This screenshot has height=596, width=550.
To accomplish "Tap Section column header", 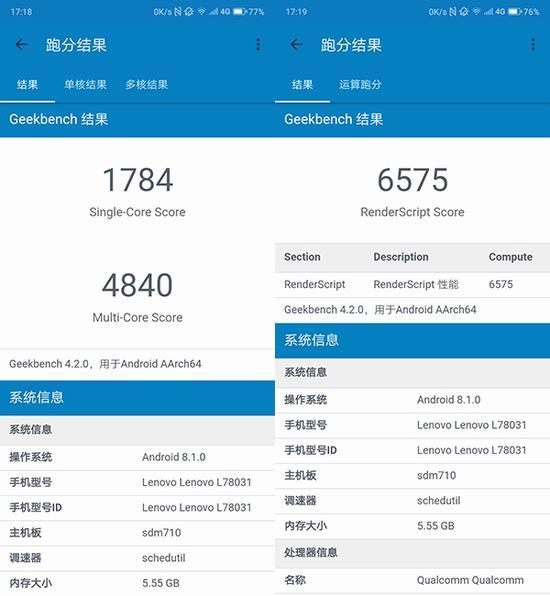I will pyautogui.click(x=302, y=257).
